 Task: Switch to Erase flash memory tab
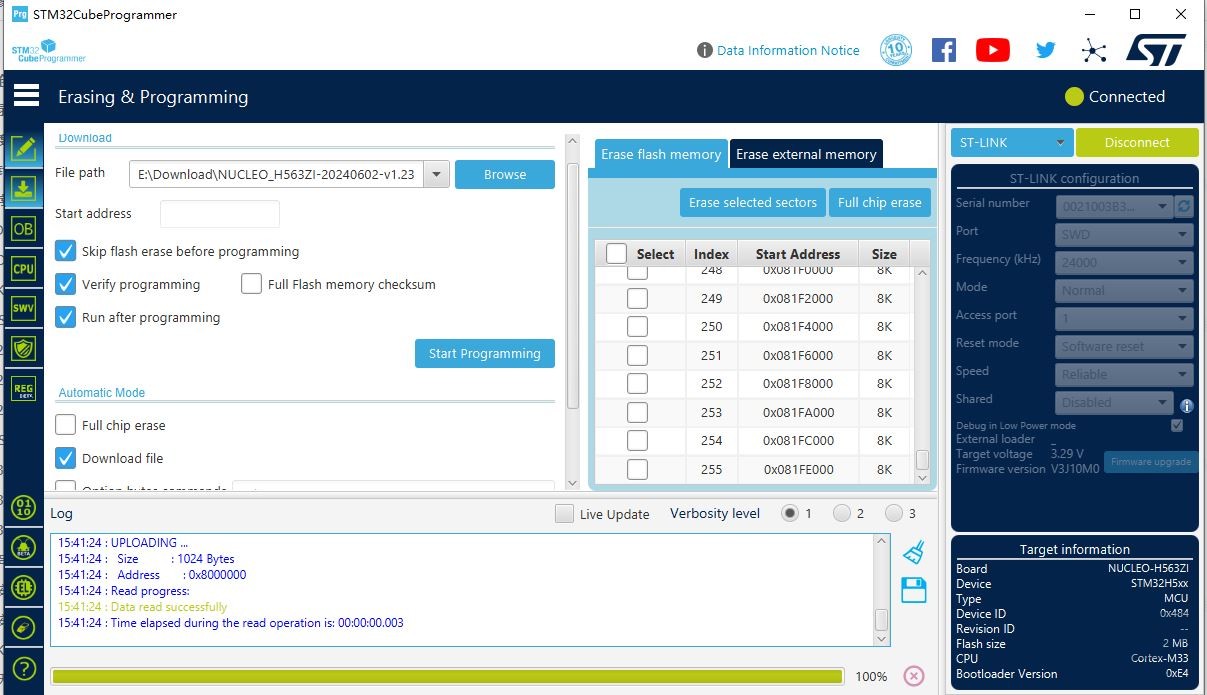click(661, 154)
